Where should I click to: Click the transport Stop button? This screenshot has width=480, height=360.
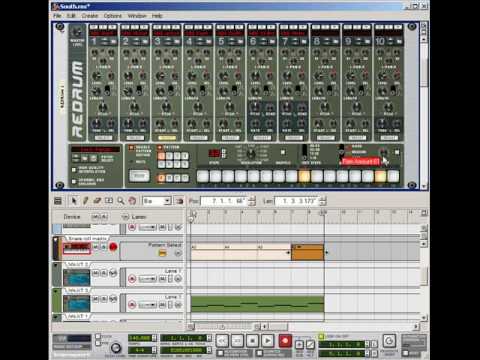click(x=252, y=341)
